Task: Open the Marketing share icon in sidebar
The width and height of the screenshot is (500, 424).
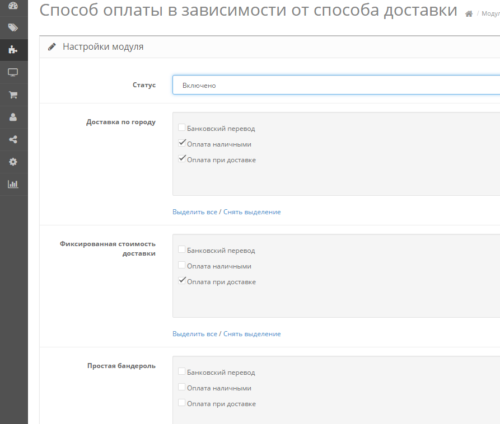Action: click(13, 139)
